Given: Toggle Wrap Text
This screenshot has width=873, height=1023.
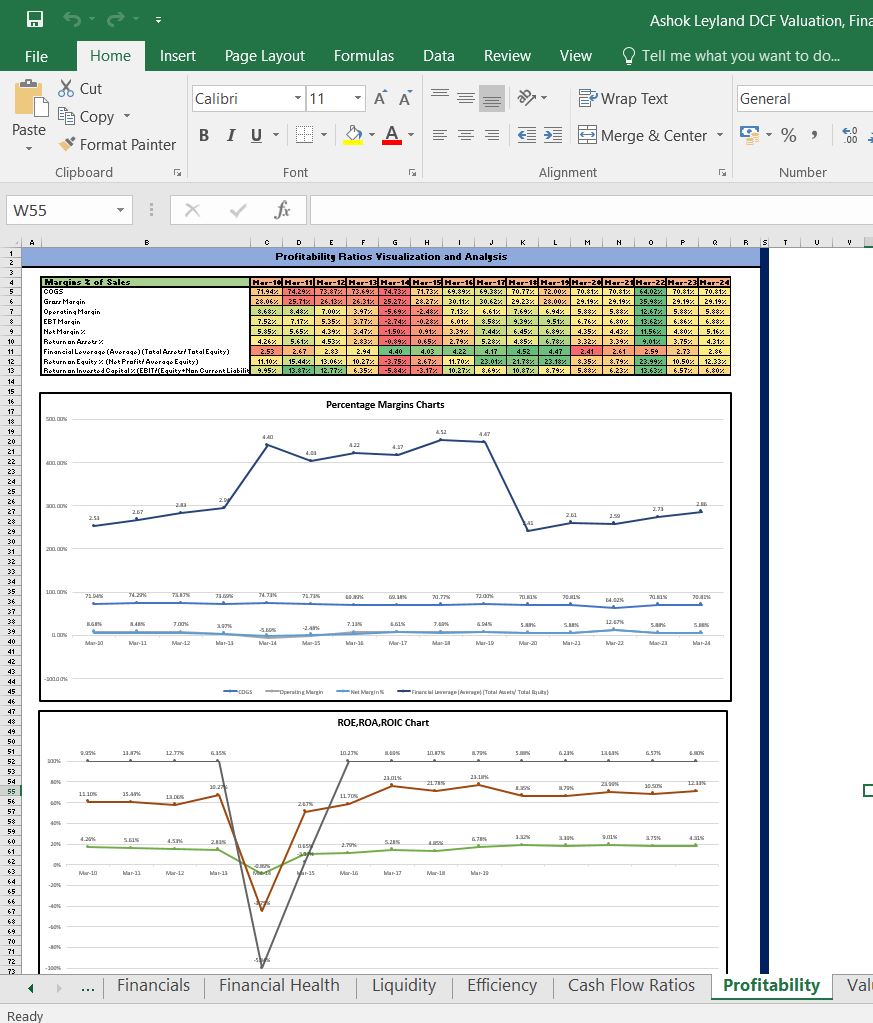Looking at the screenshot, I should tap(623, 99).
